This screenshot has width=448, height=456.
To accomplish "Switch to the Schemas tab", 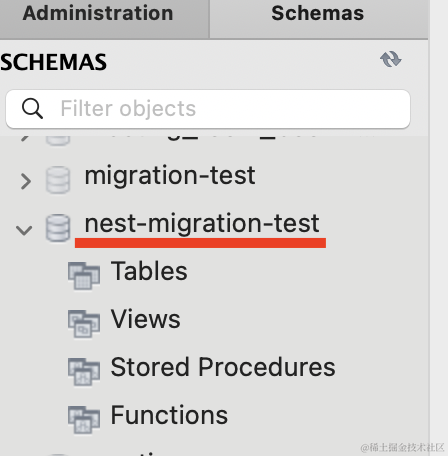I will point(318,13).
